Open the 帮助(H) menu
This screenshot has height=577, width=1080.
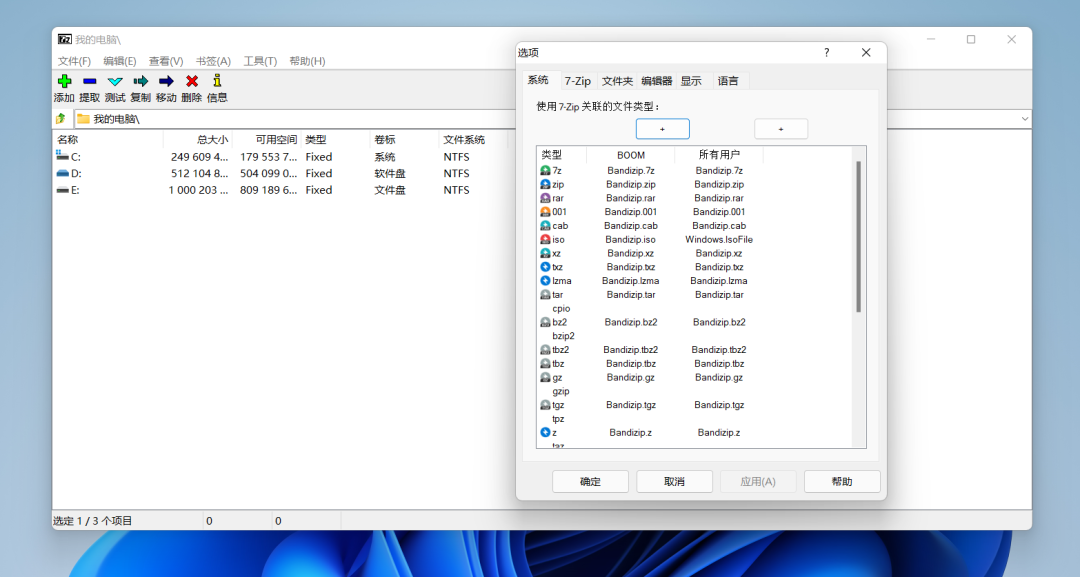[x=307, y=61]
